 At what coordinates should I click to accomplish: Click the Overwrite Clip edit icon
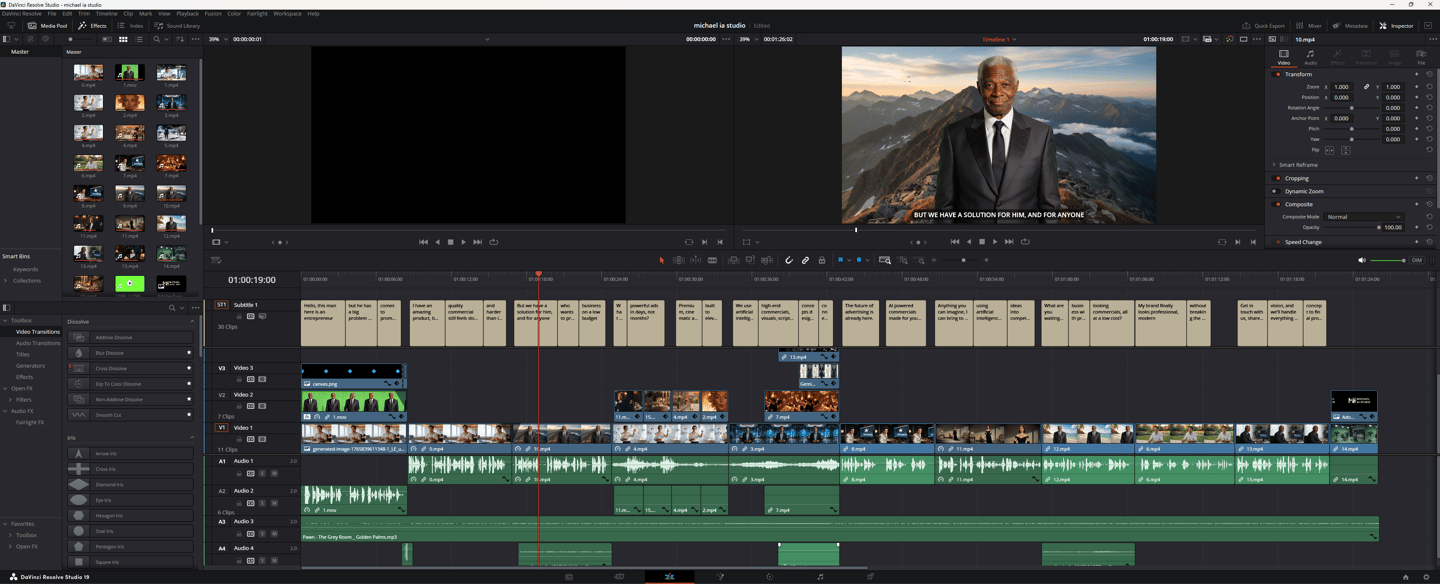click(750, 260)
